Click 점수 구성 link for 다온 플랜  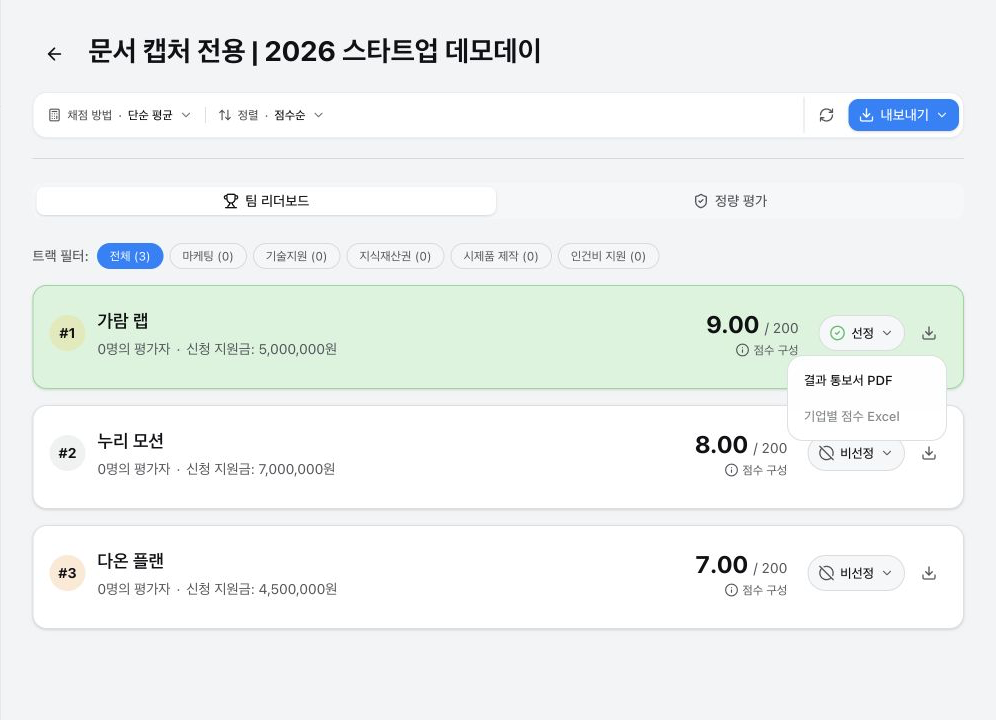click(x=765, y=590)
